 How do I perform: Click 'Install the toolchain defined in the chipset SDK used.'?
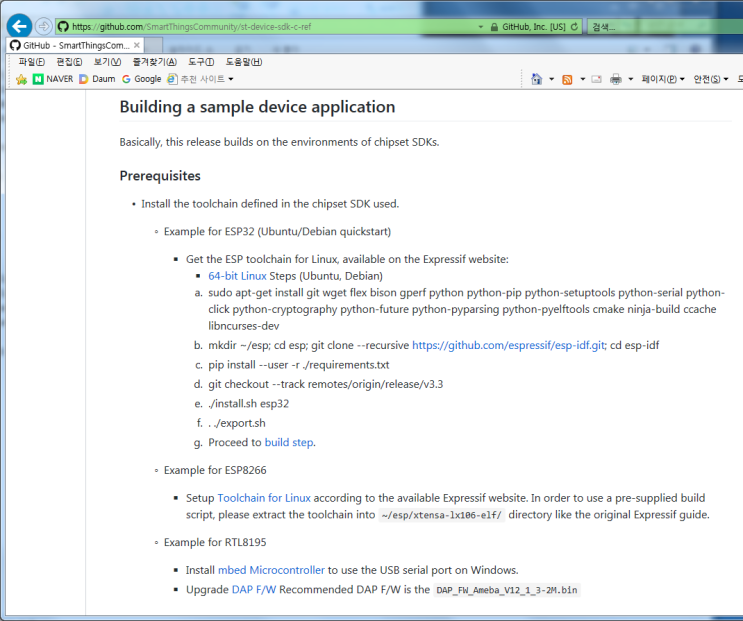pyautogui.click(x=270, y=204)
